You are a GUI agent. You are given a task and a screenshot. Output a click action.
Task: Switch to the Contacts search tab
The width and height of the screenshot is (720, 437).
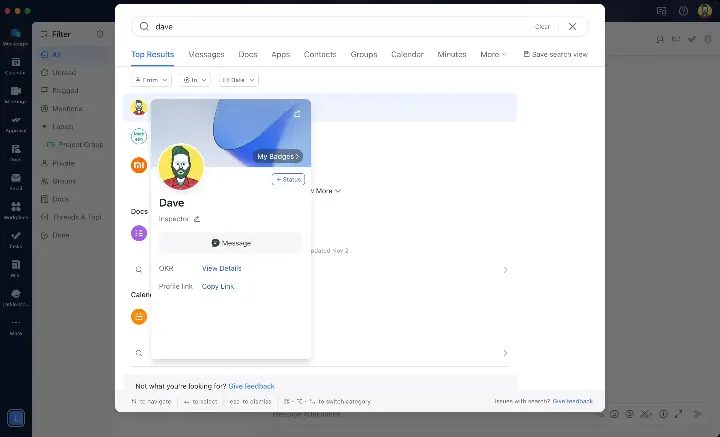[x=320, y=54]
